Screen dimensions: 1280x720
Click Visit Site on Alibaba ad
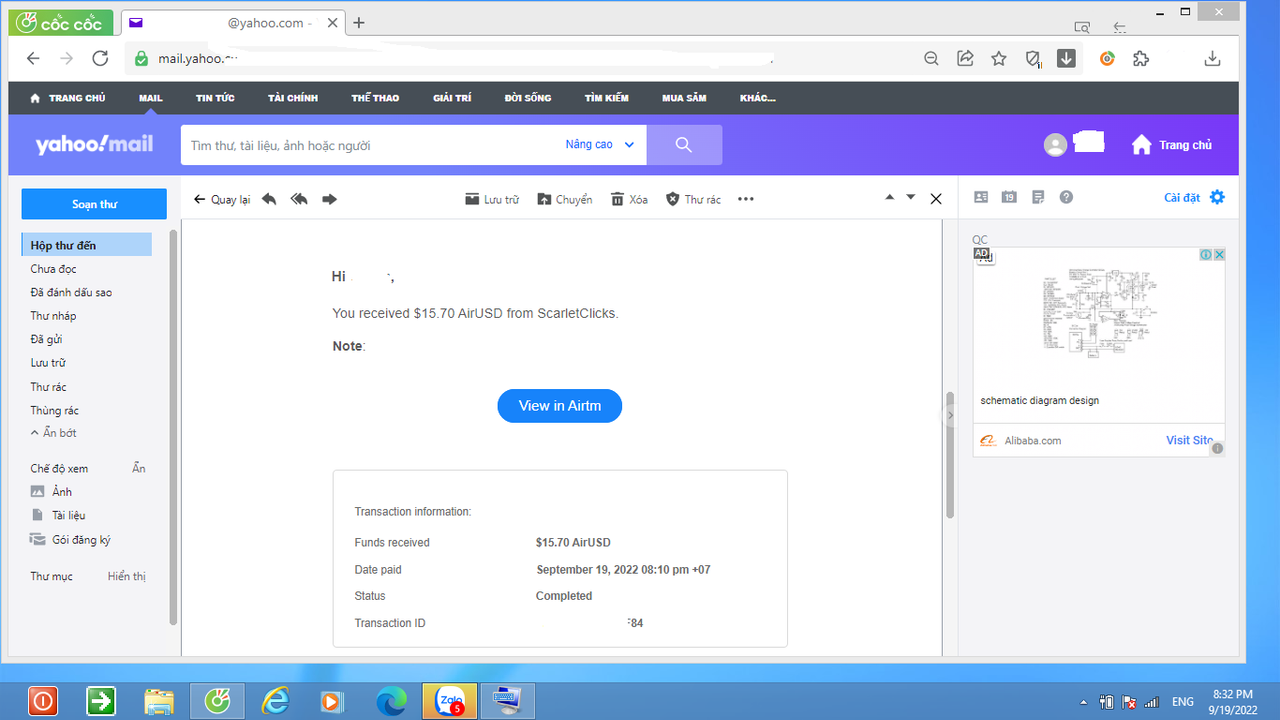click(x=1190, y=440)
